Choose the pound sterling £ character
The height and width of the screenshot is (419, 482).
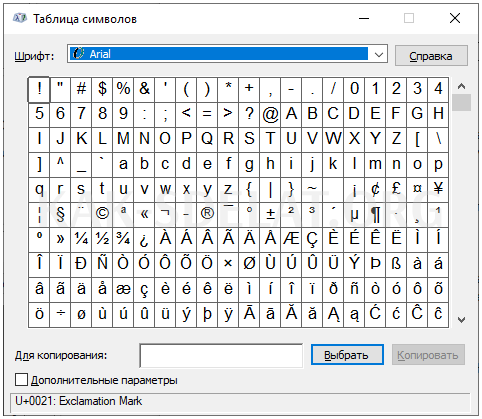[x=396, y=189]
